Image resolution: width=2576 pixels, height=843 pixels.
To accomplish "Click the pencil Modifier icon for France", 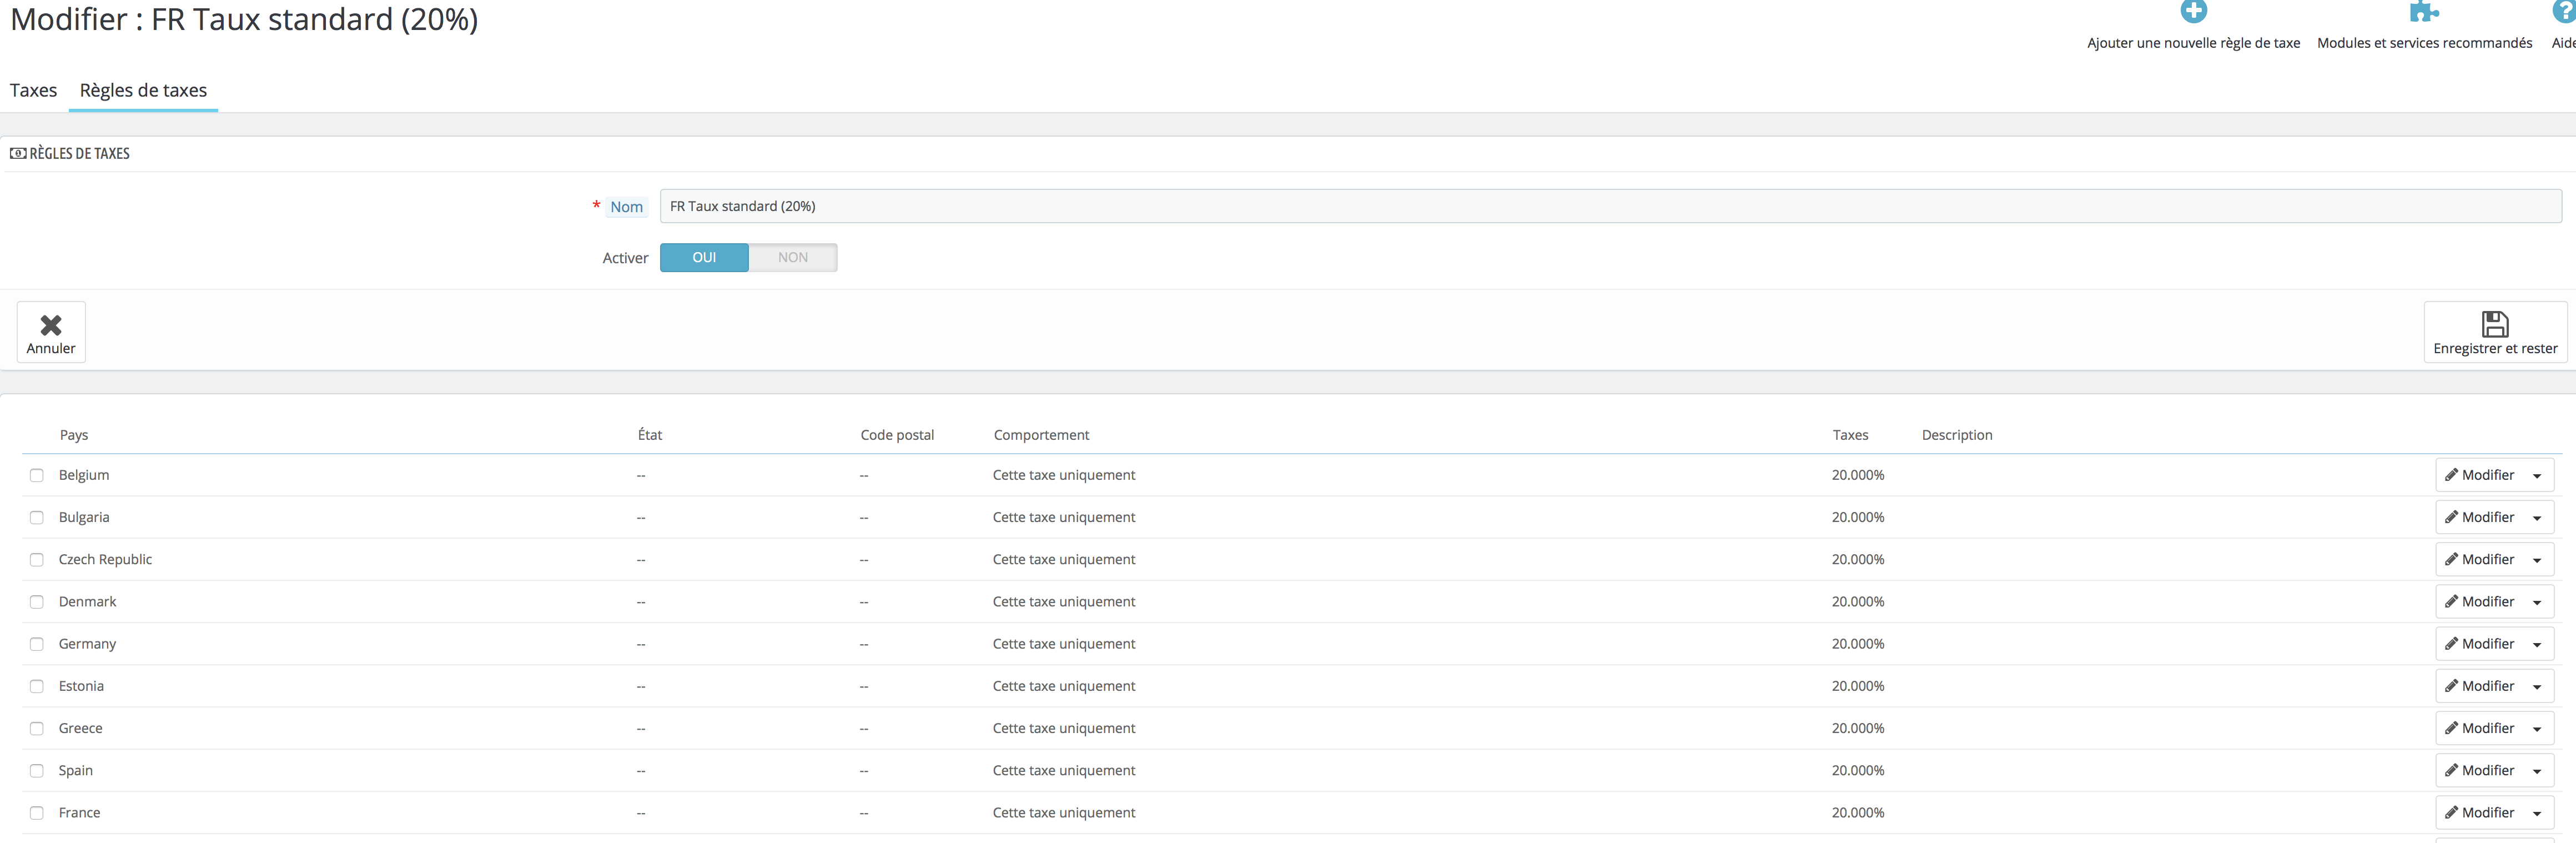I will pyautogui.click(x=2451, y=813).
